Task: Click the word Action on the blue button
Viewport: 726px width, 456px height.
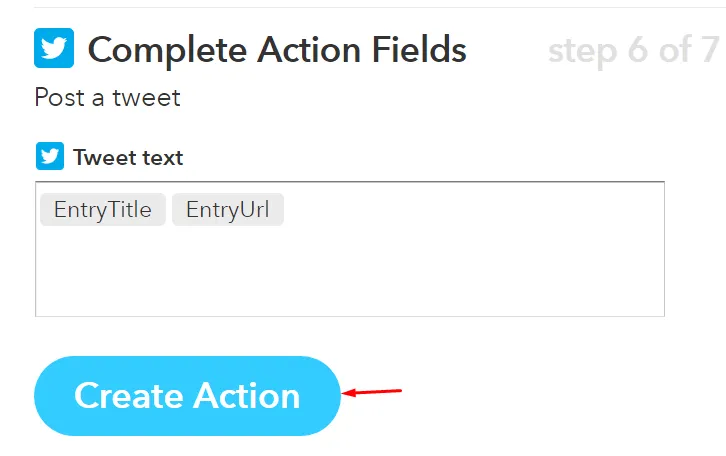Action: [247, 396]
